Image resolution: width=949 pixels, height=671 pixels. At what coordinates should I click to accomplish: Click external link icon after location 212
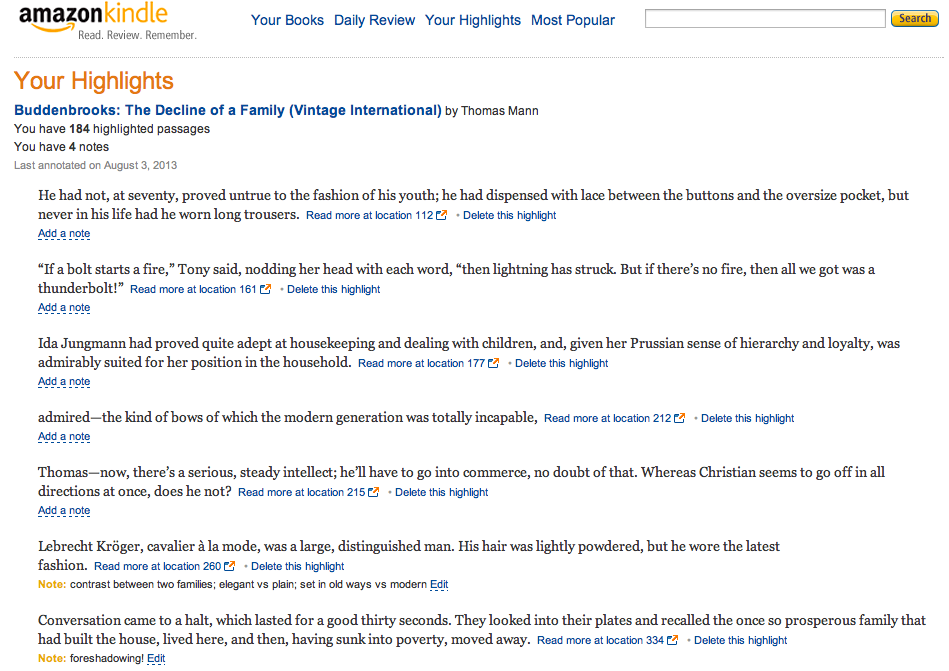[x=680, y=419]
